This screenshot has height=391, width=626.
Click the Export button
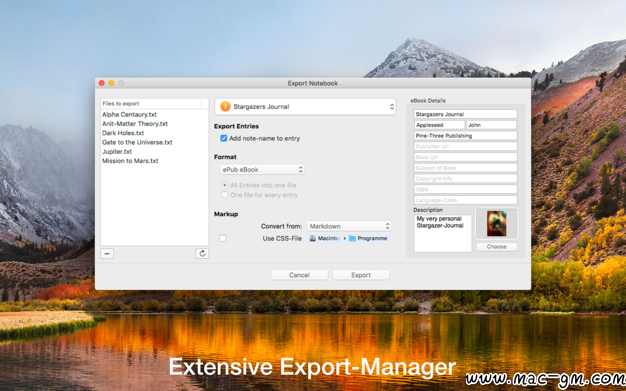click(361, 275)
